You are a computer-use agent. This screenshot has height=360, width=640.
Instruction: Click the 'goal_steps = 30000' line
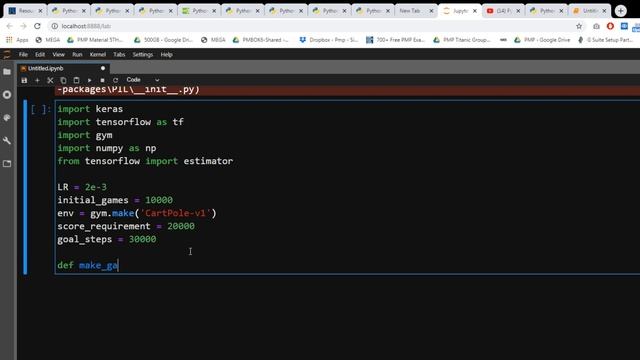pyautogui.click(x=107, y=239)
